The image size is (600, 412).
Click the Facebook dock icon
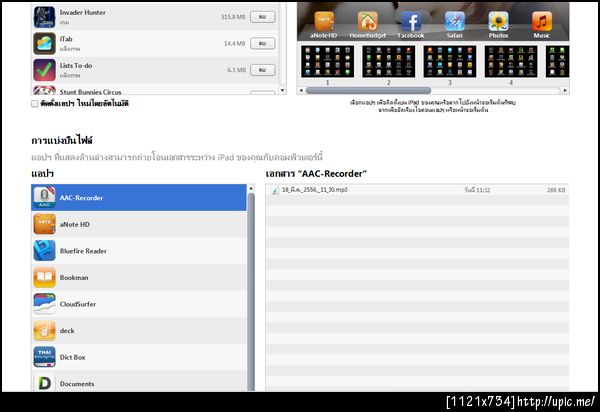411,21
